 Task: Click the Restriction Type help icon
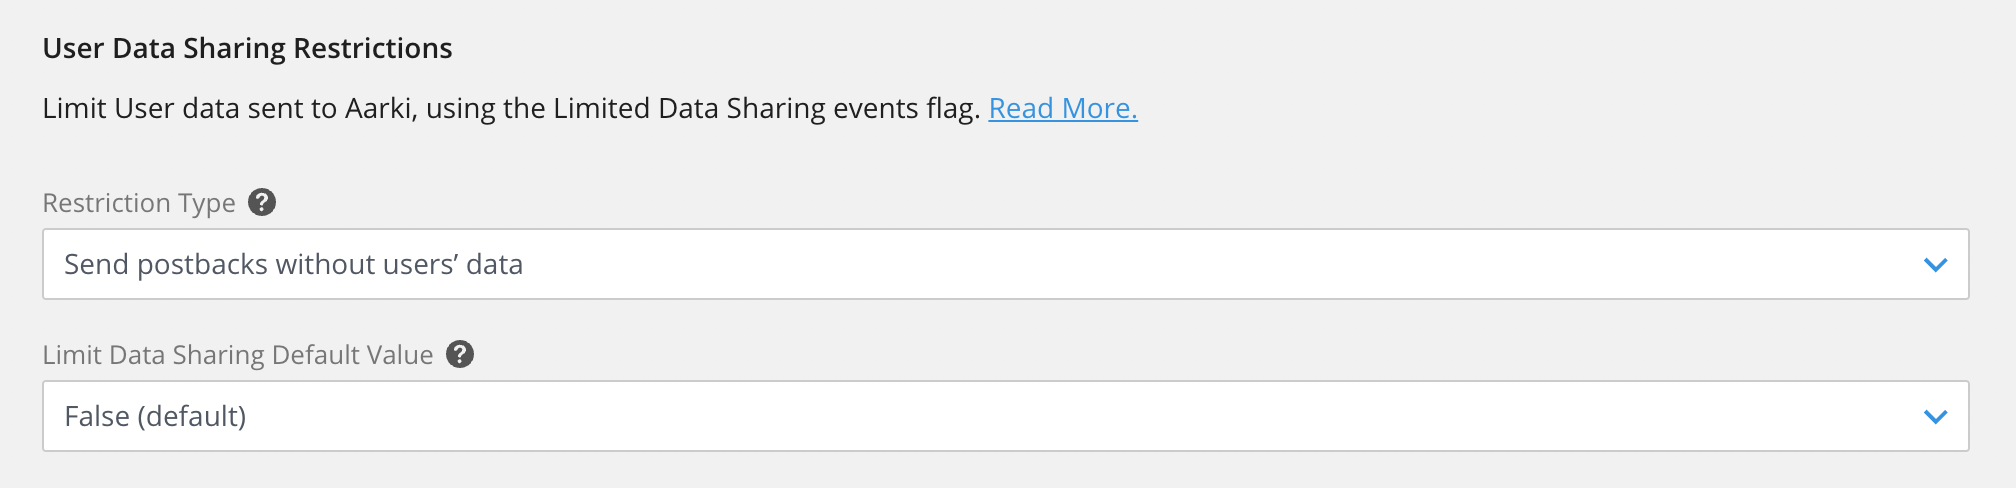click(x=262, y=202)
